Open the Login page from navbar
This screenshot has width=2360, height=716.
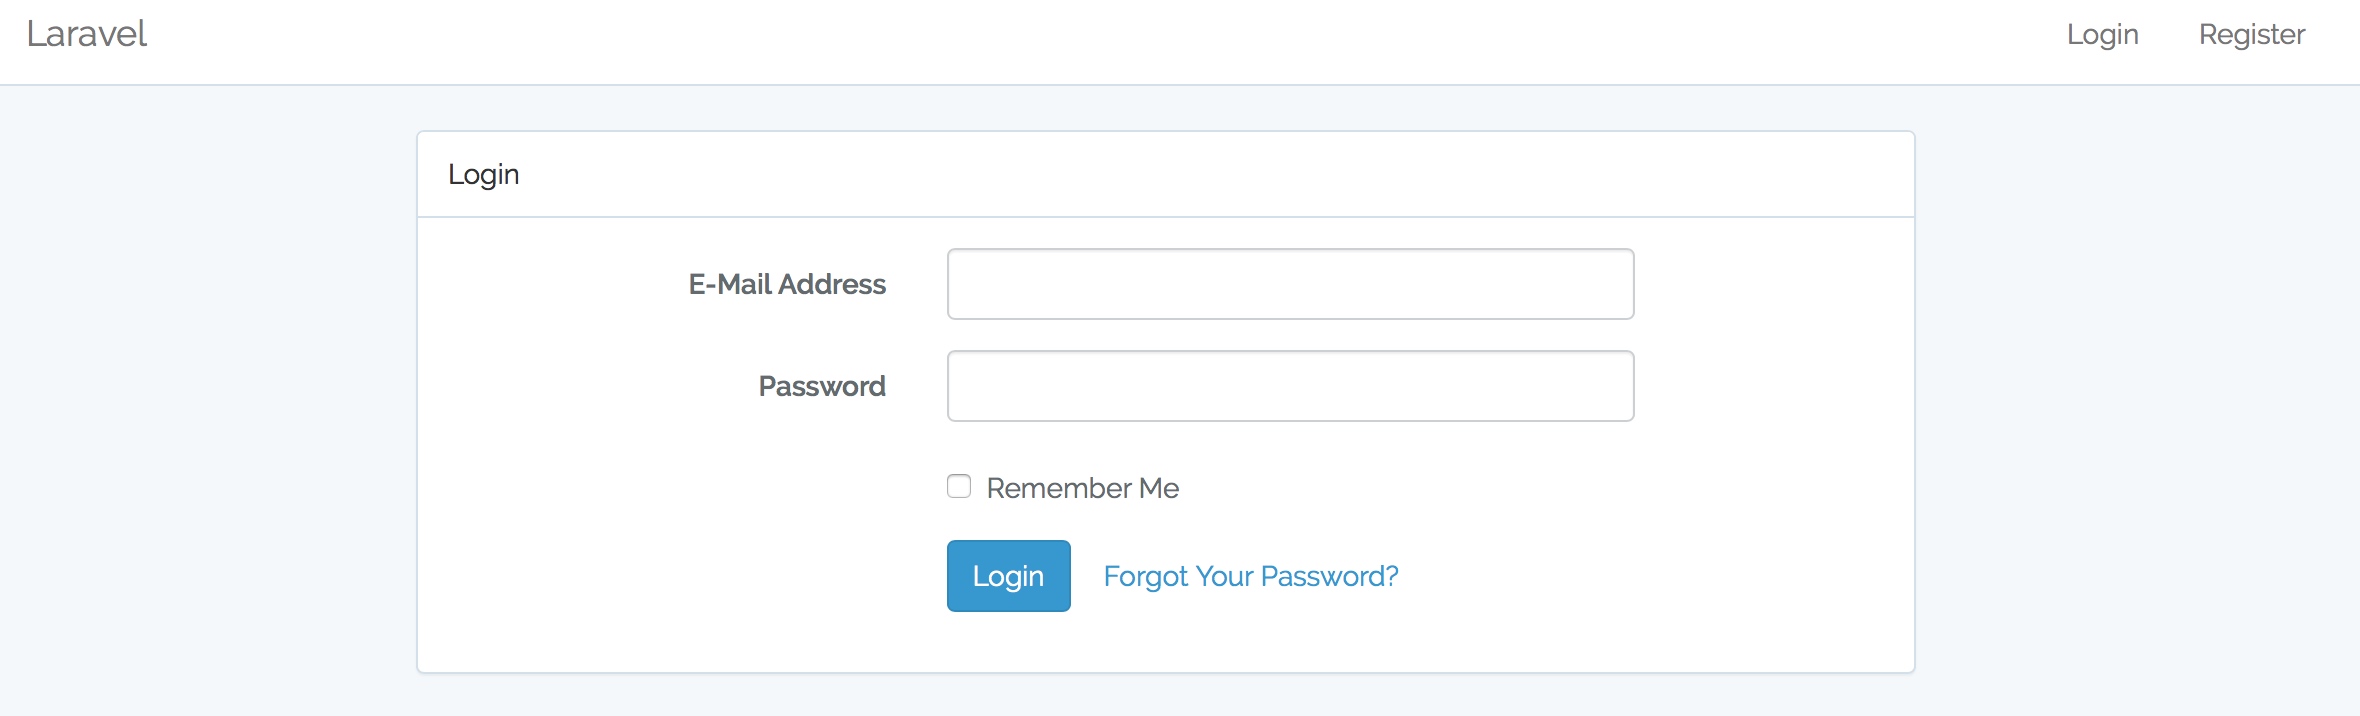pos(2102,34)
